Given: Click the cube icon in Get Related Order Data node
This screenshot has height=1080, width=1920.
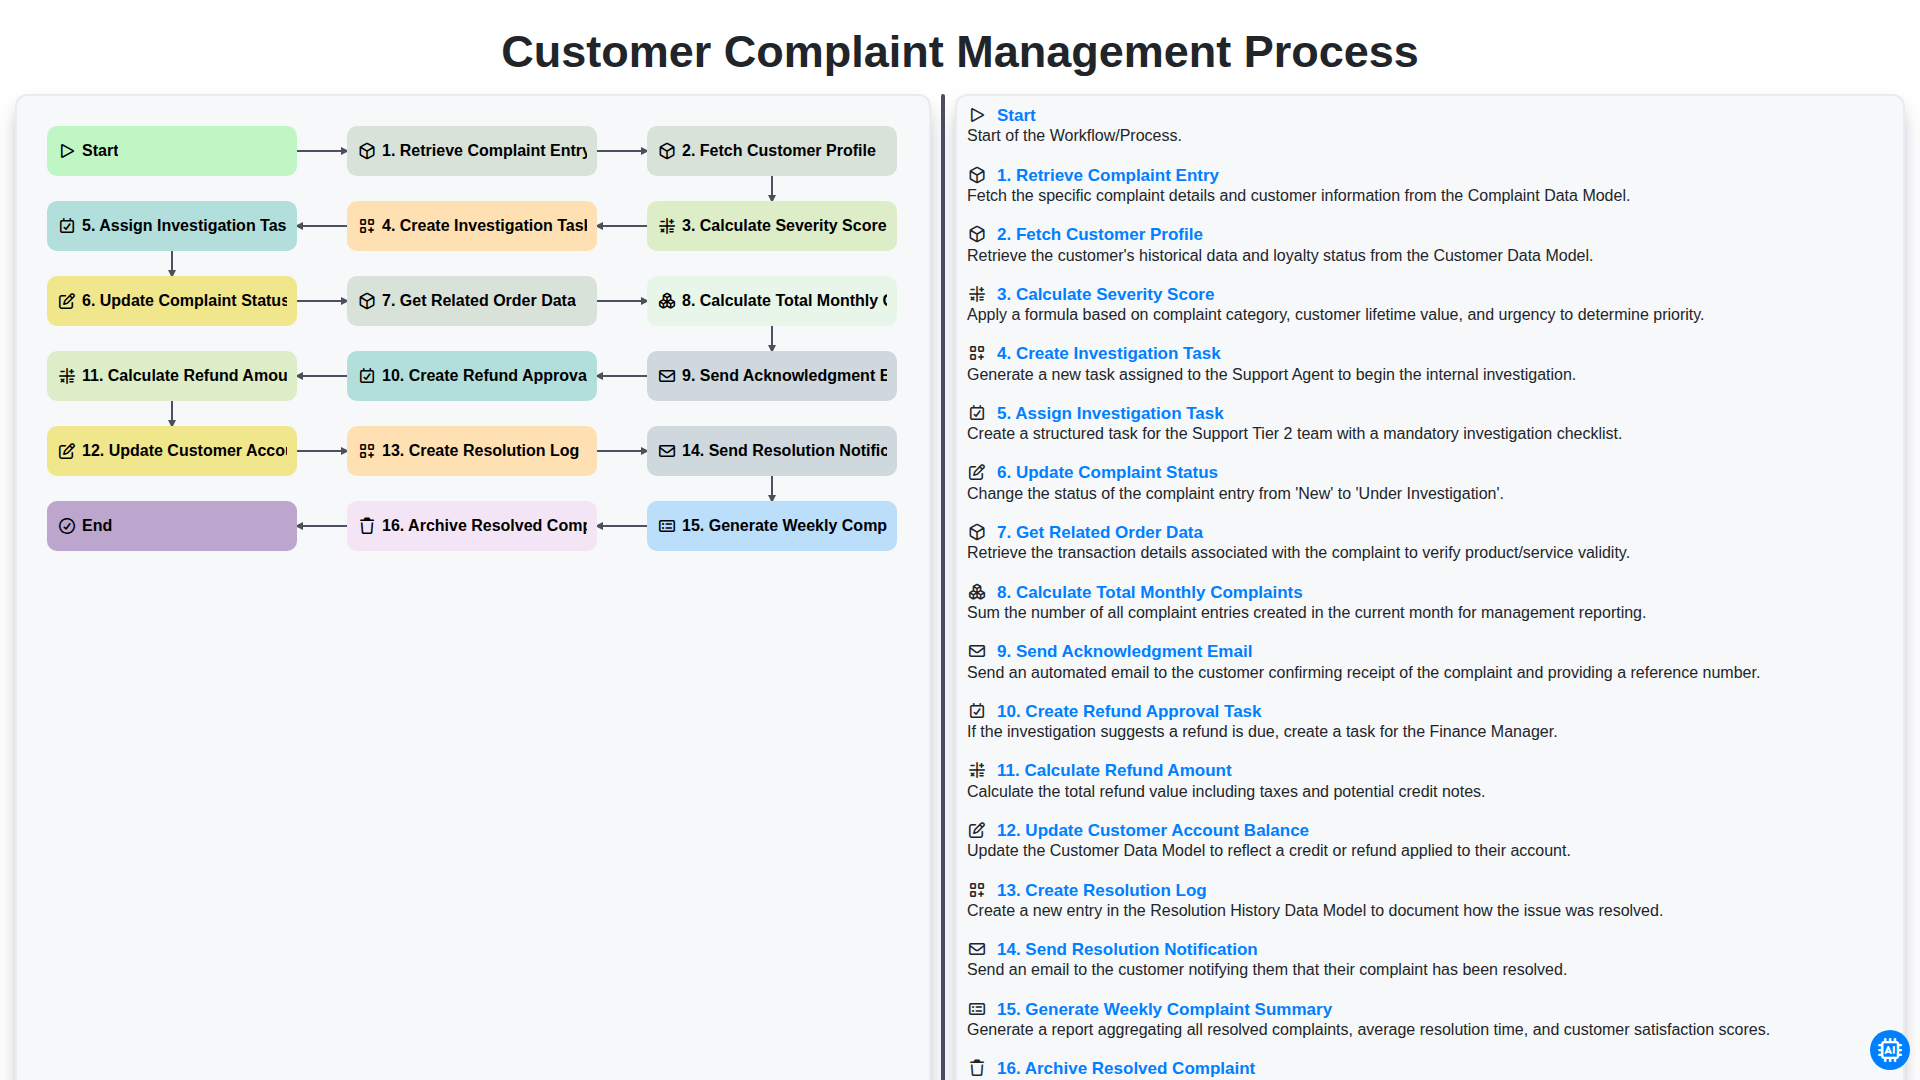Looking at the screenshot, I should click(x=367, y=301).
